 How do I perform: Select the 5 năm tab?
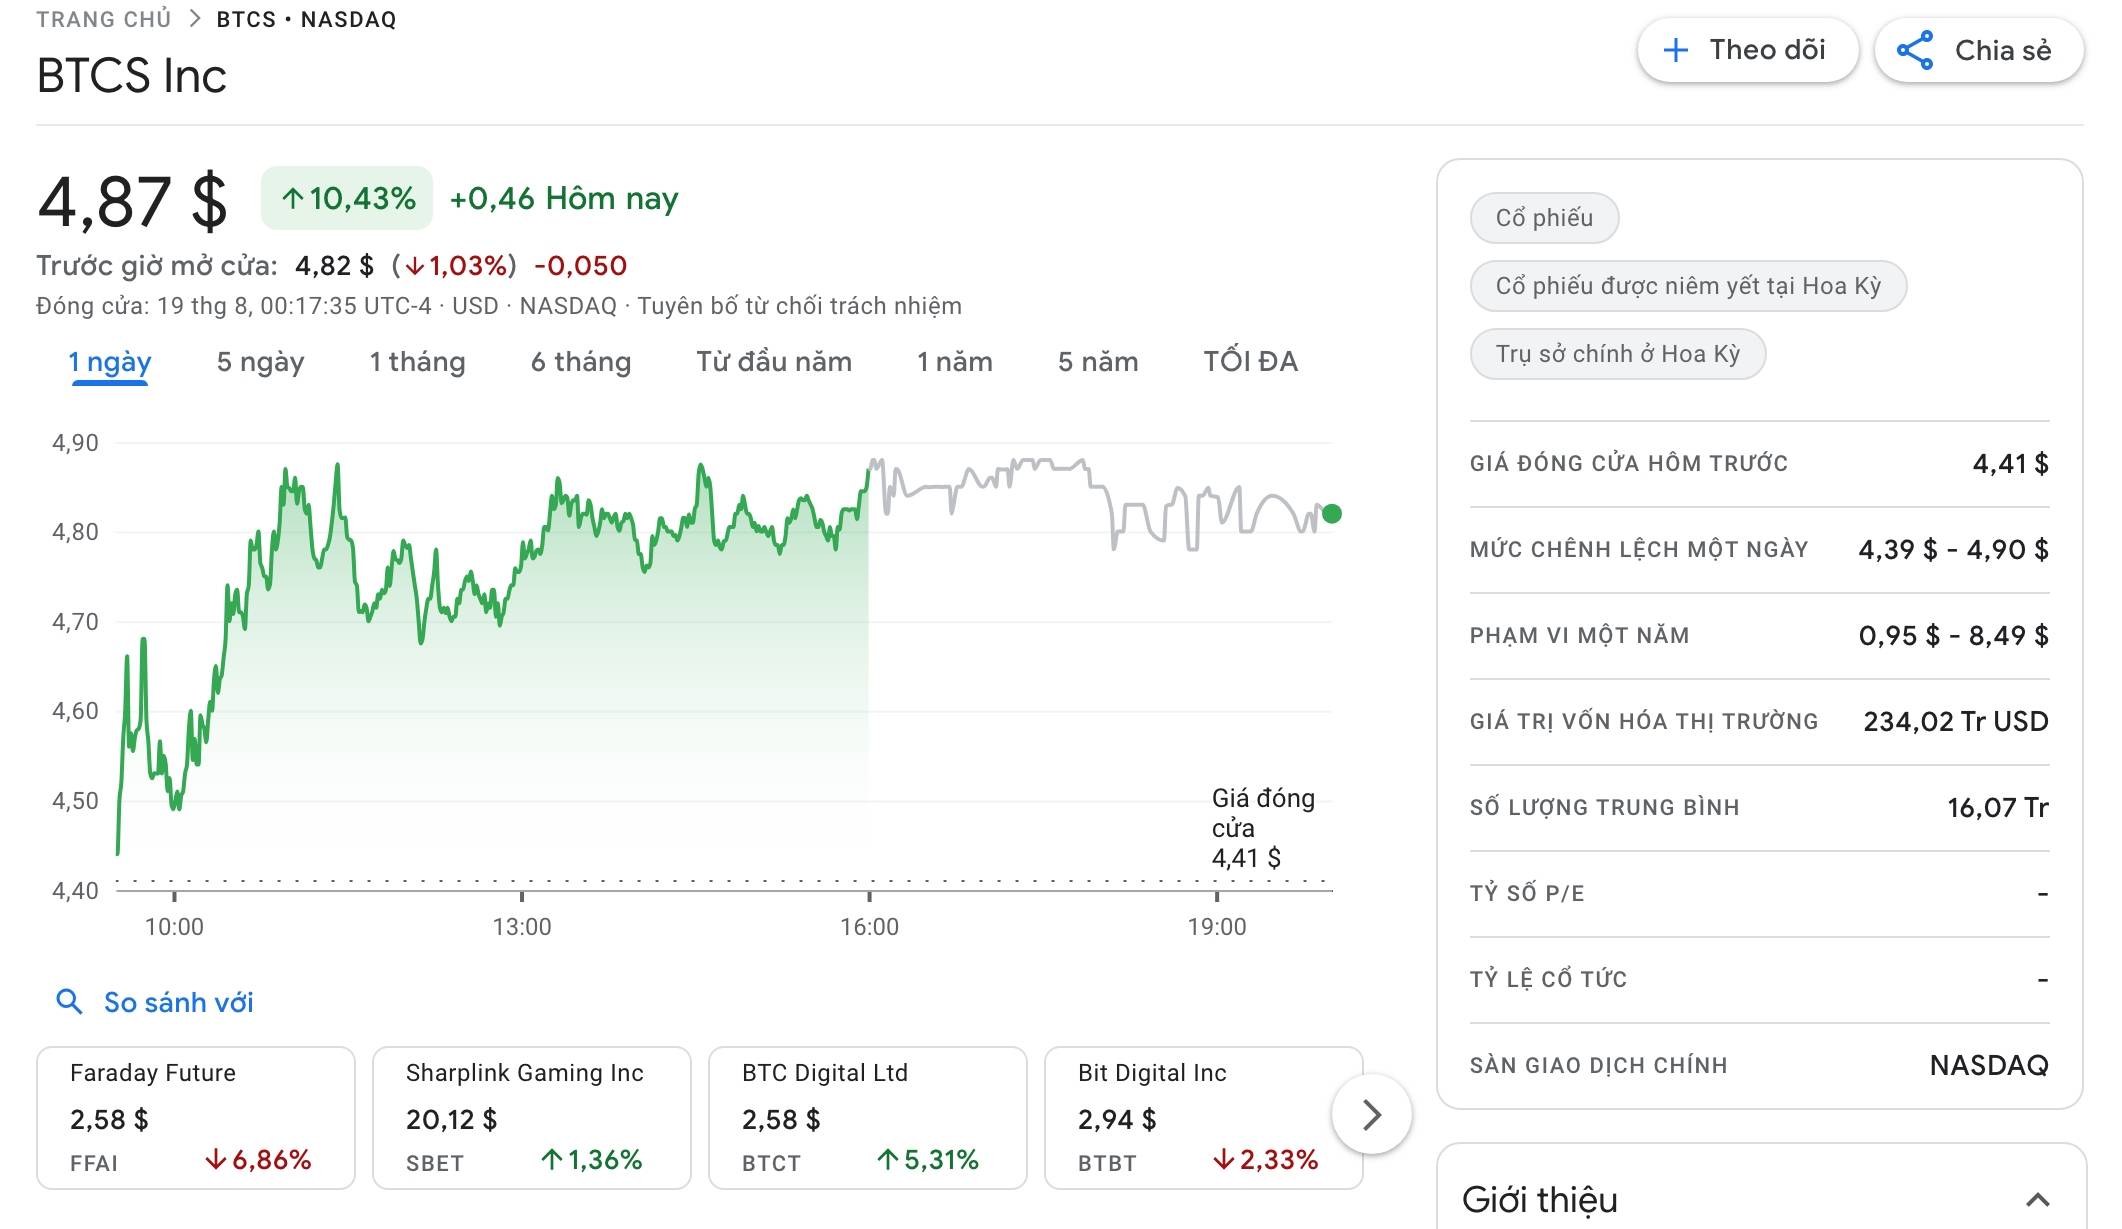(1098, 362)
